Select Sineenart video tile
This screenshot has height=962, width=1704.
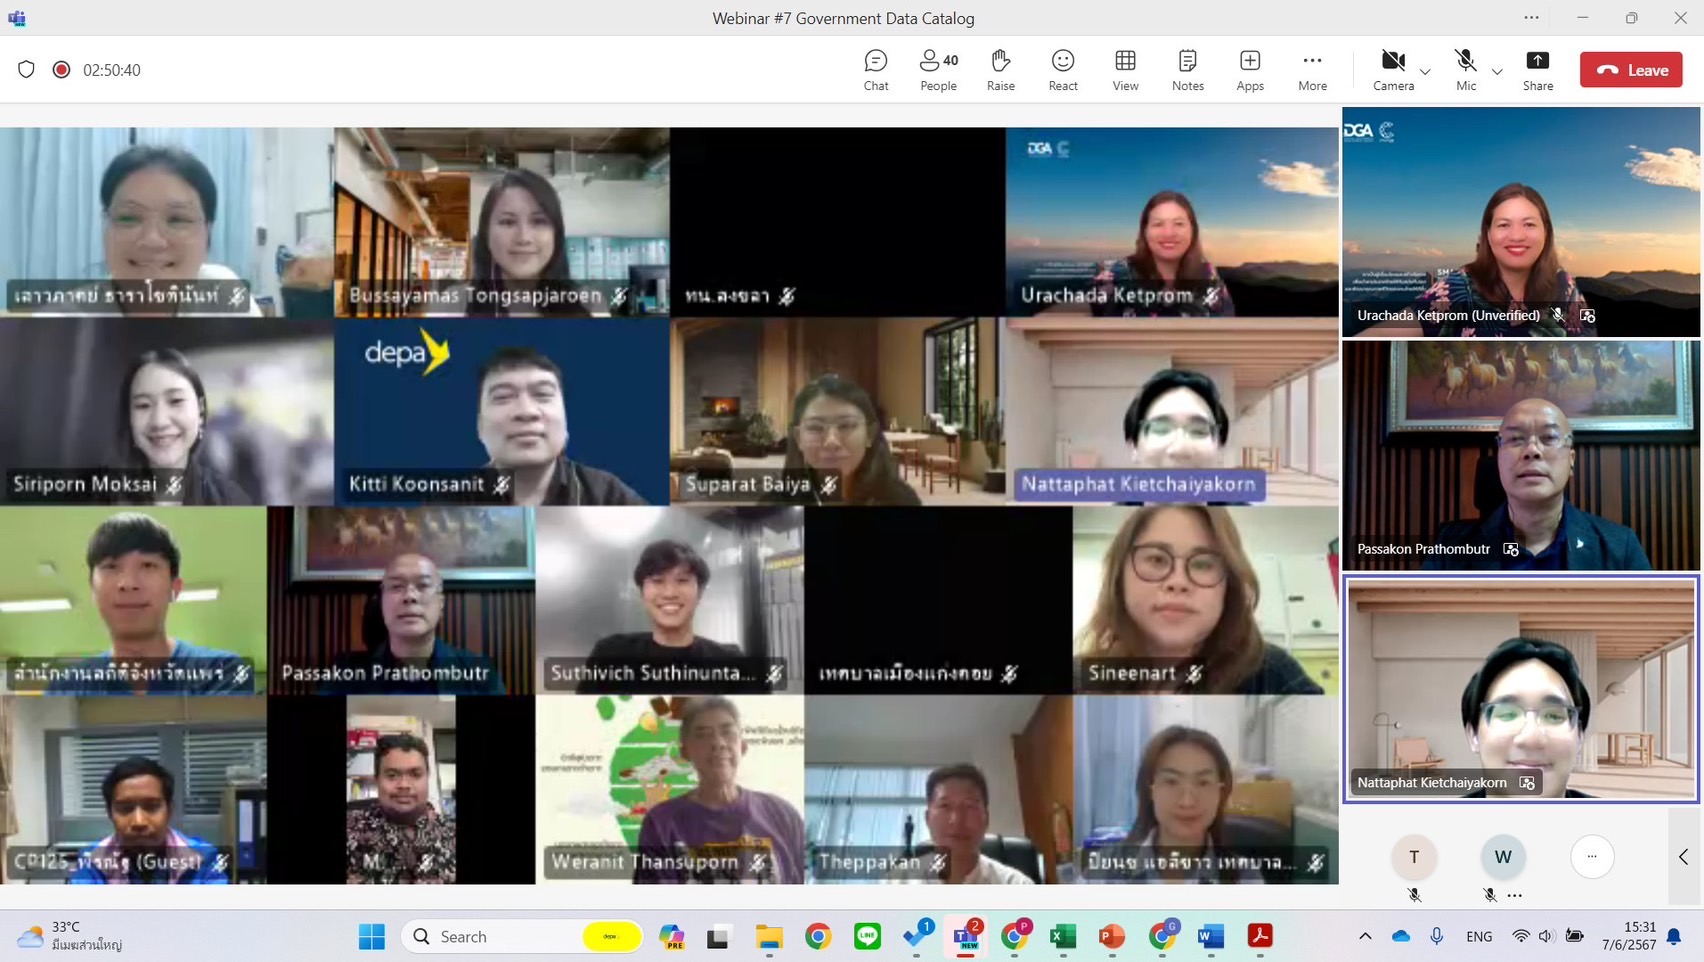1206,600
